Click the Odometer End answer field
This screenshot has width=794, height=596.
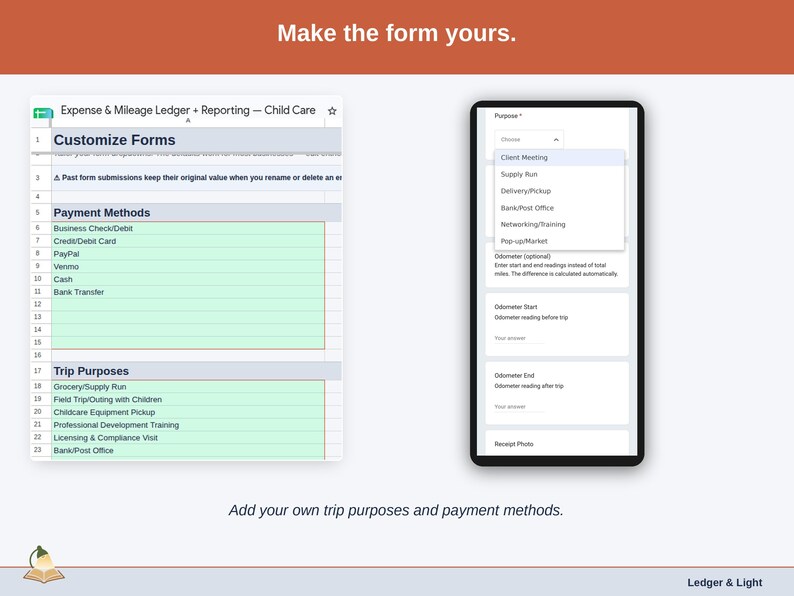[x=519, y=407]
